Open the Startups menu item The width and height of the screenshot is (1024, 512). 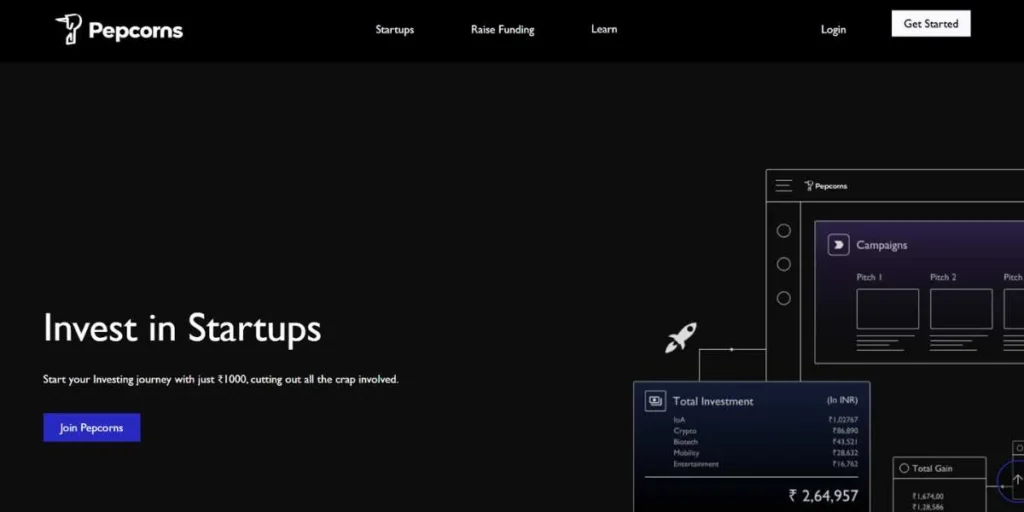click(x=394, y=29)
